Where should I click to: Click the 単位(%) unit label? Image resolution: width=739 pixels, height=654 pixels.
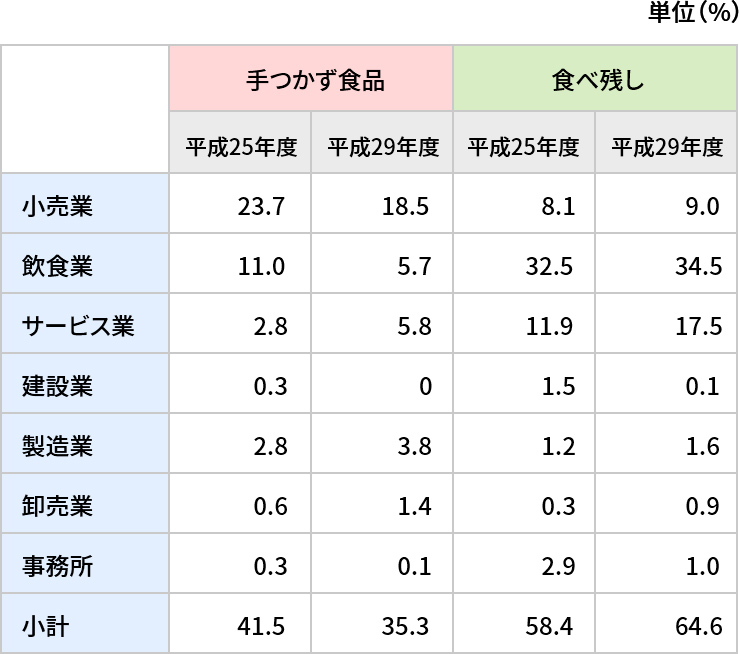pyautogui.click(x=693, y=12)
